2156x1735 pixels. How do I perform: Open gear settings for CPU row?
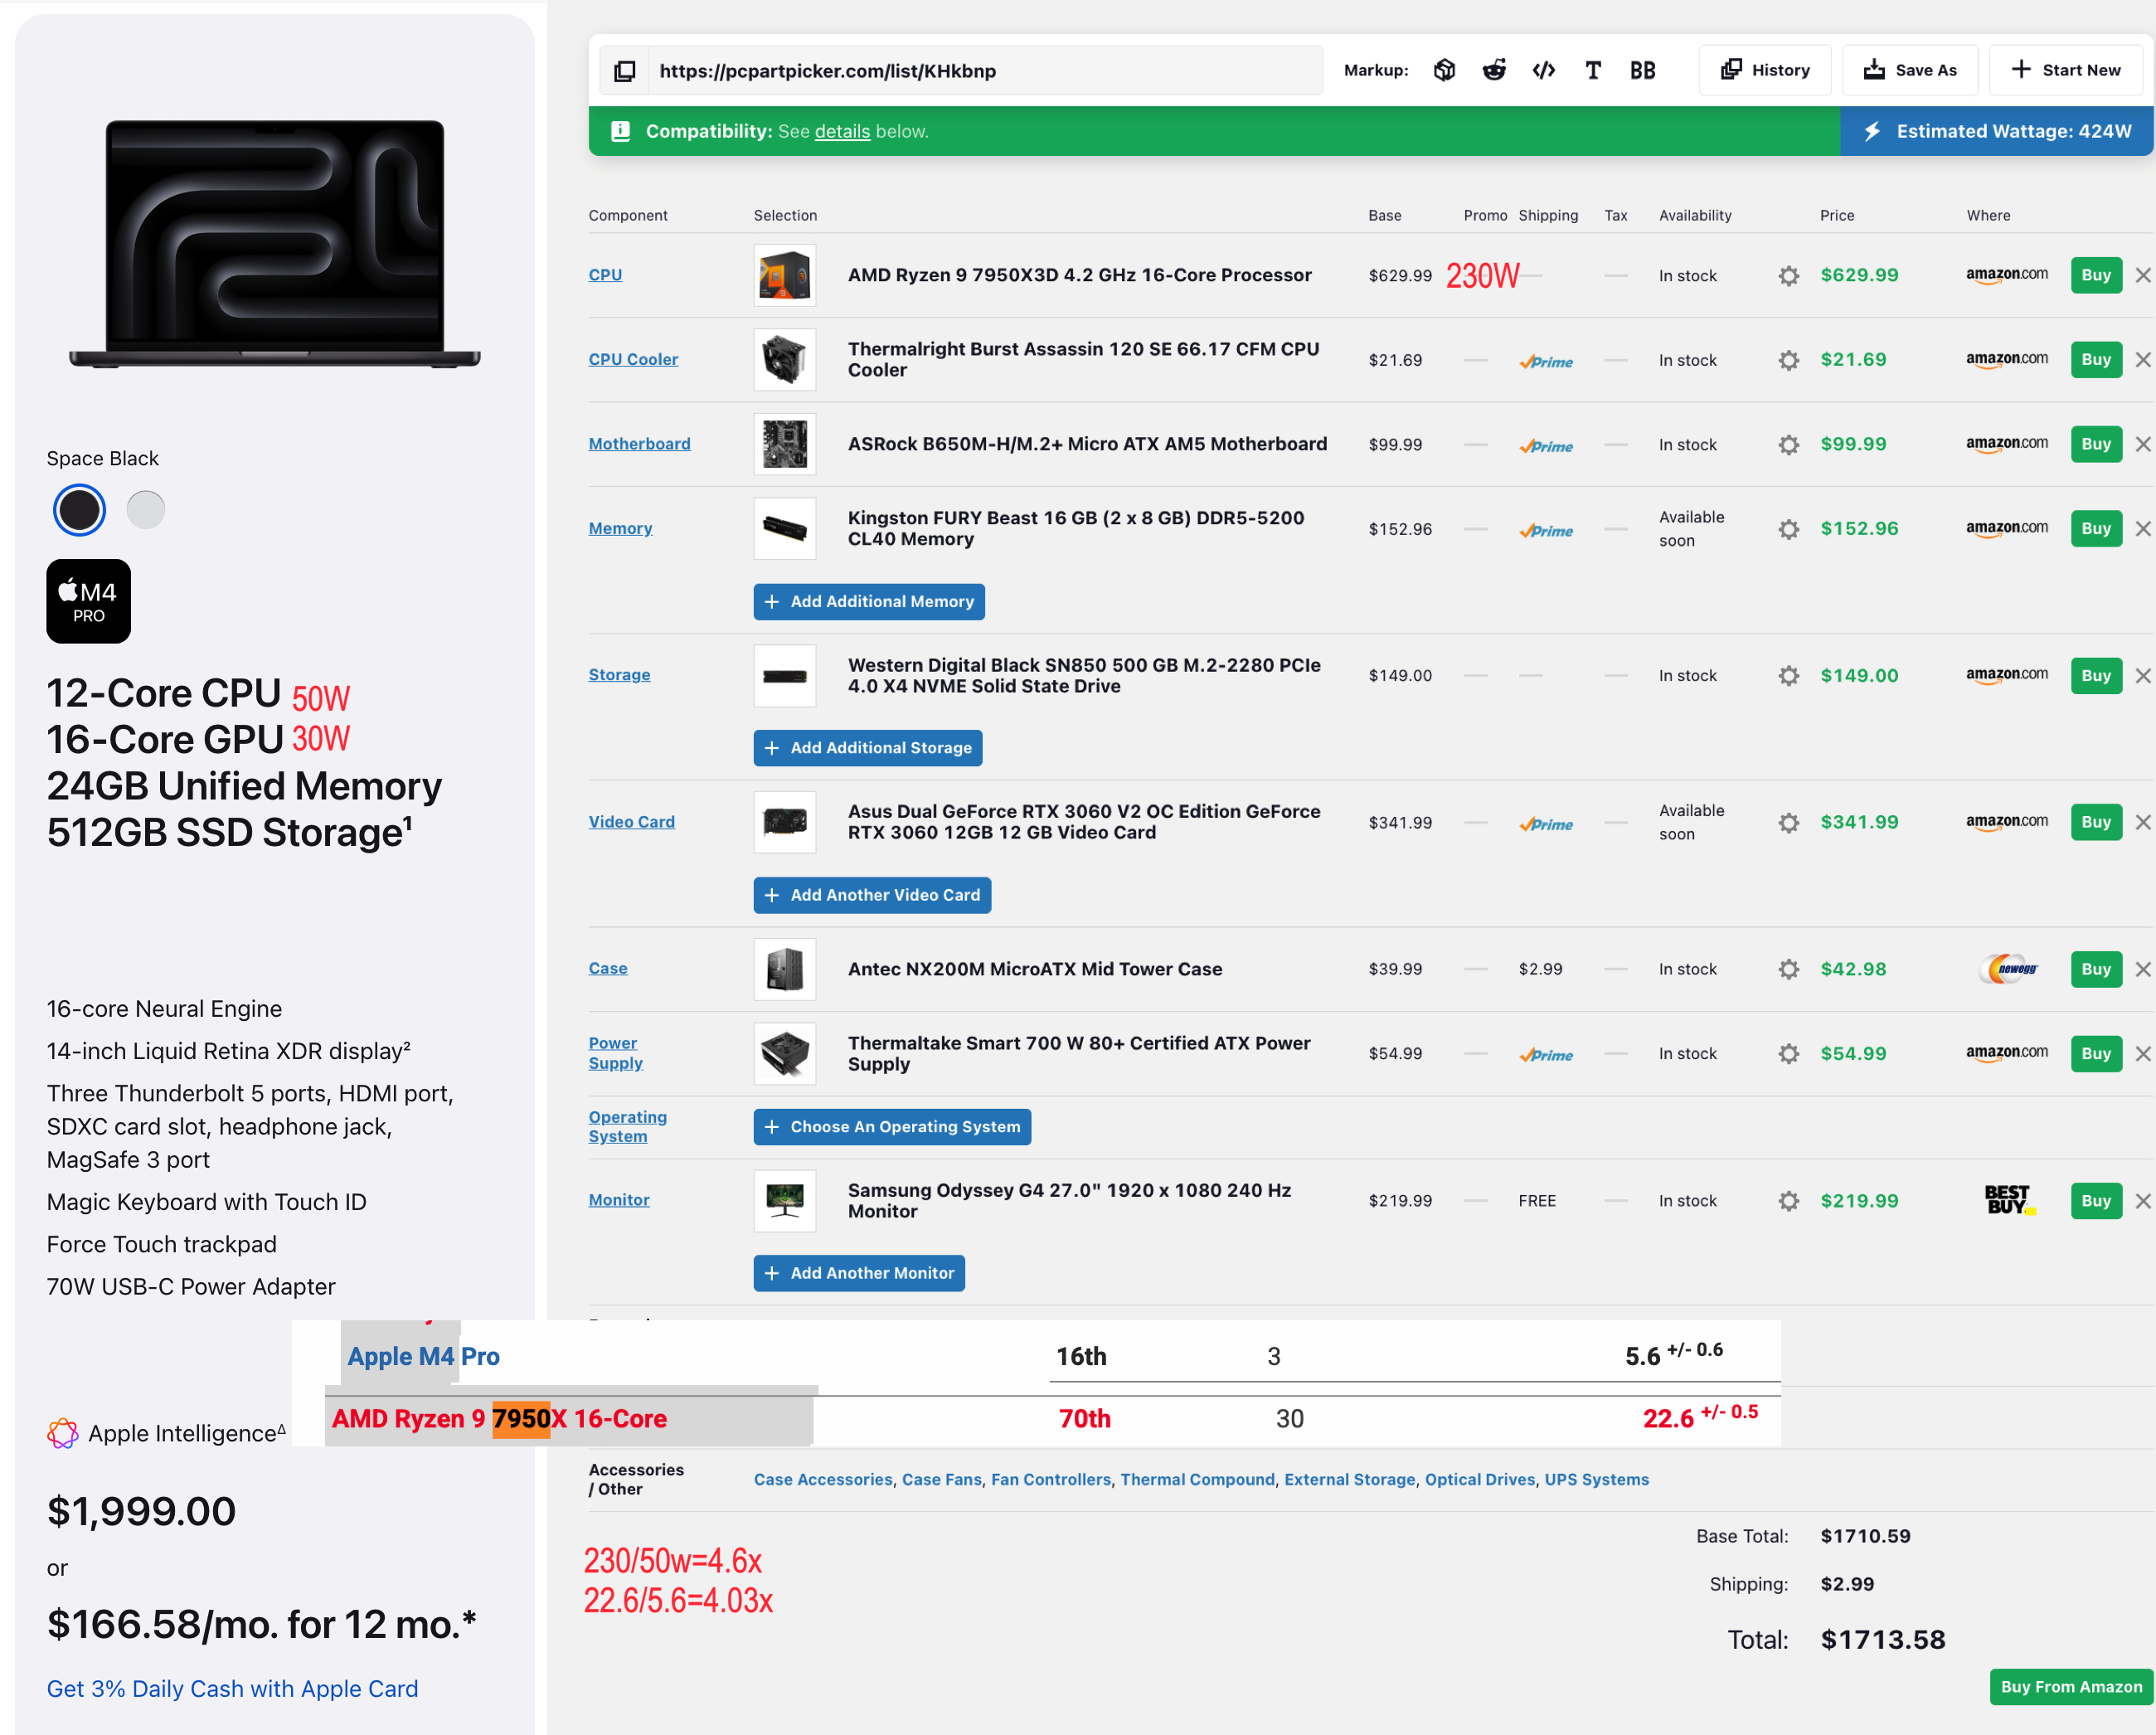(1788, 276)
